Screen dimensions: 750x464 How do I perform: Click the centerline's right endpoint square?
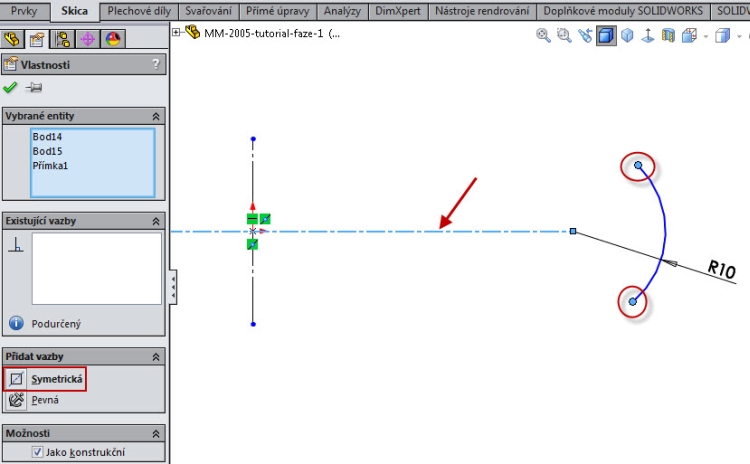coord(573,232)
